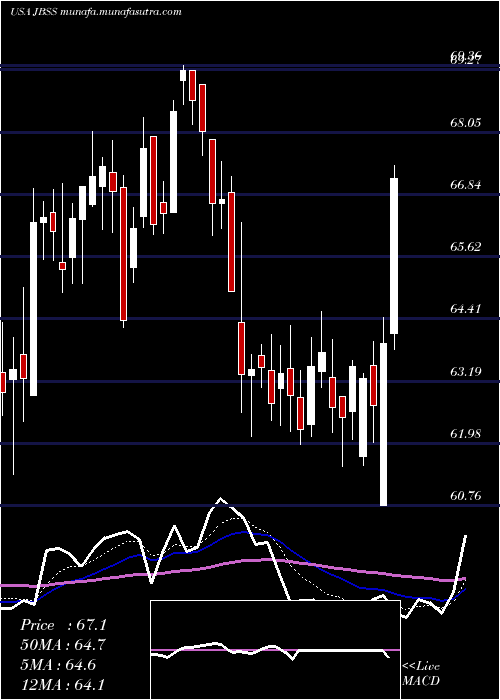Click the 63.19 price level label
Viewport: 500px width, 700px height.
point(466,371)
